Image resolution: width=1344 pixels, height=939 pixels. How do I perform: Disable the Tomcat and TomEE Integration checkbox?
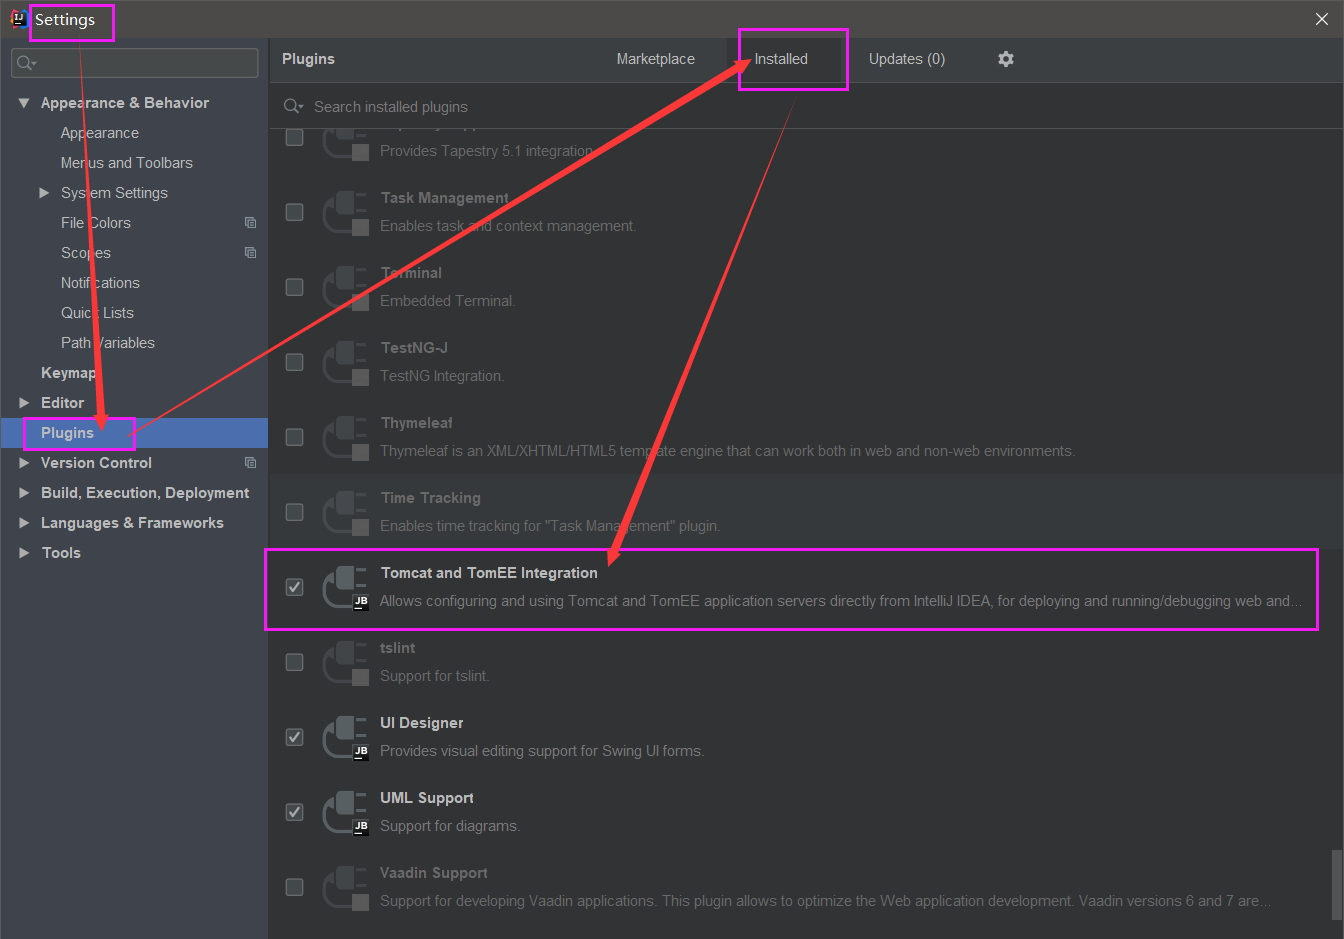click(x=294, y=587)
